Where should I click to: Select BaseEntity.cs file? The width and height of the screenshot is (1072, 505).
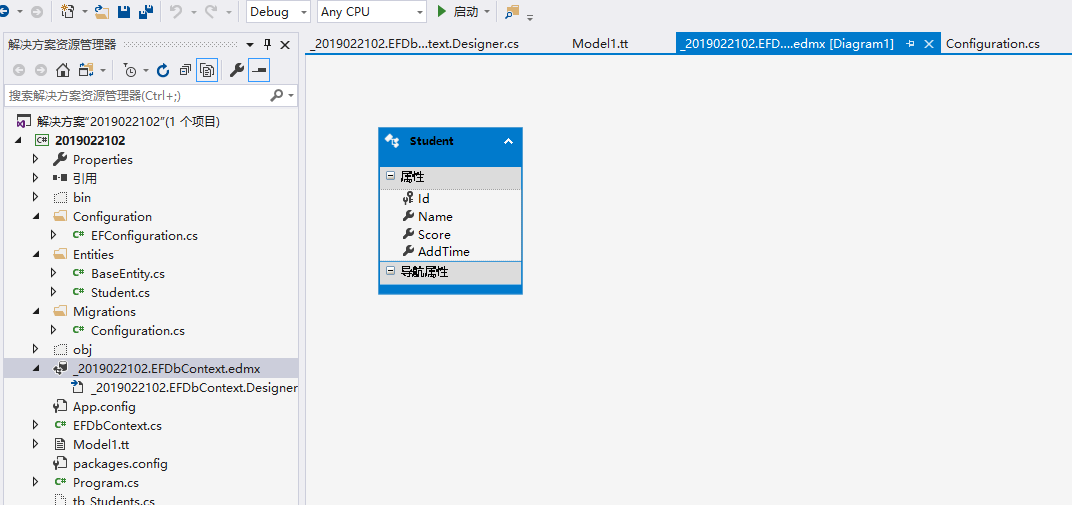click(127, 274)
